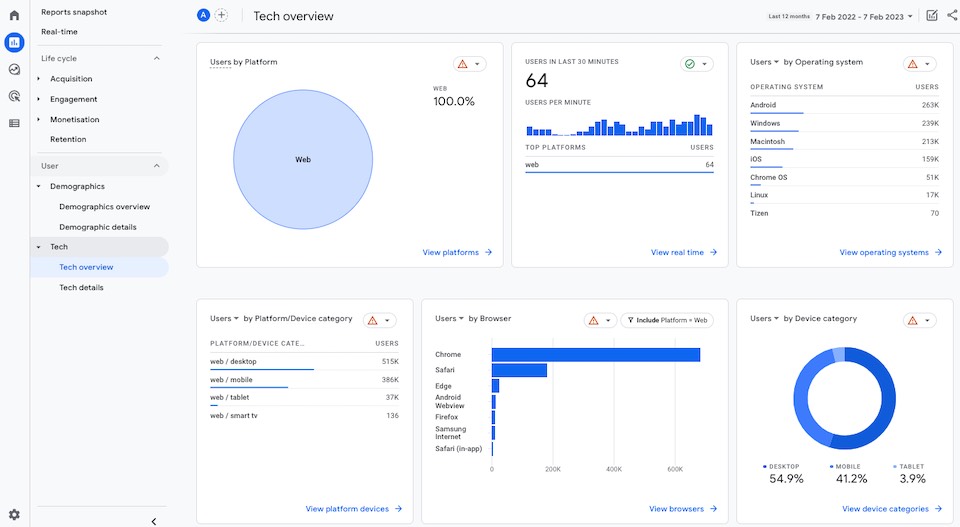Click the Include Platform = Web filter chip

pos(667,320)
